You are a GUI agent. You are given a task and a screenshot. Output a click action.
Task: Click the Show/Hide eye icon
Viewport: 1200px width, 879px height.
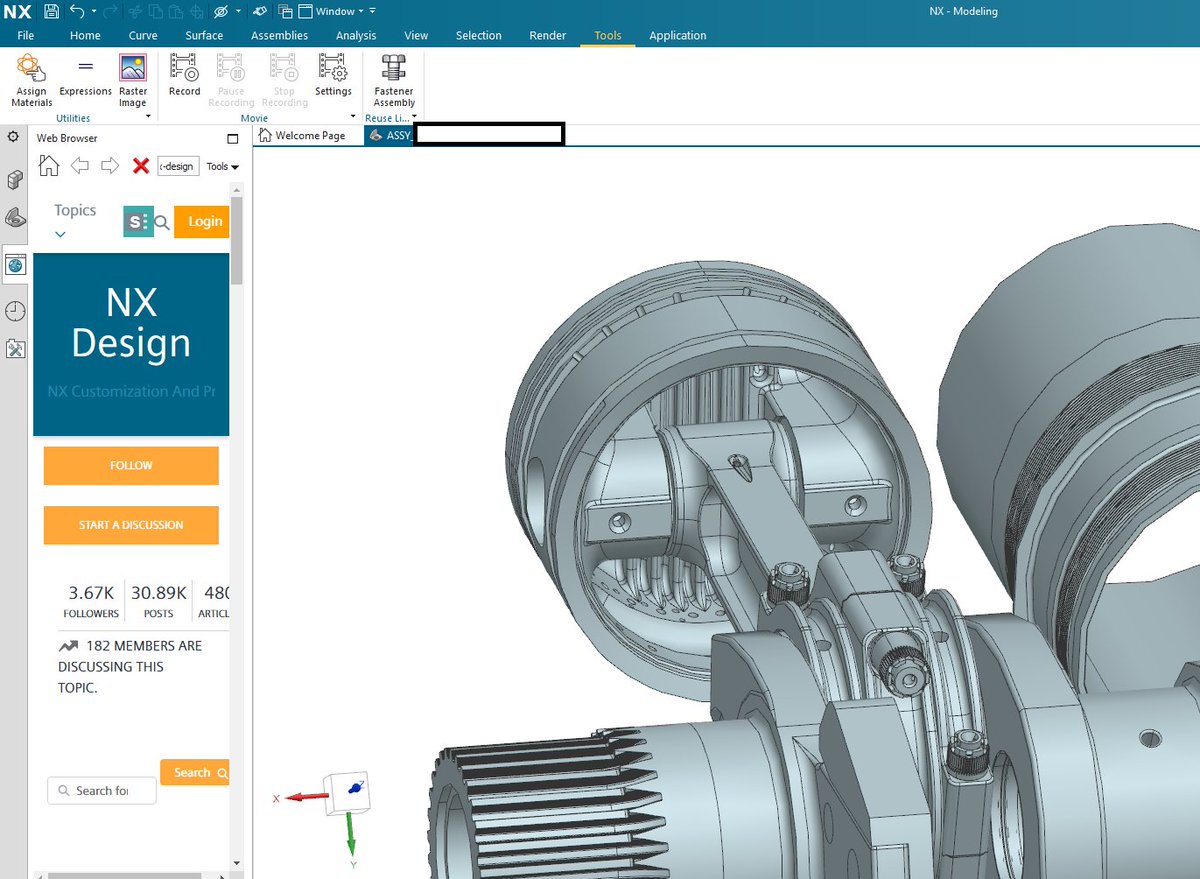click(x=221, y=11)
